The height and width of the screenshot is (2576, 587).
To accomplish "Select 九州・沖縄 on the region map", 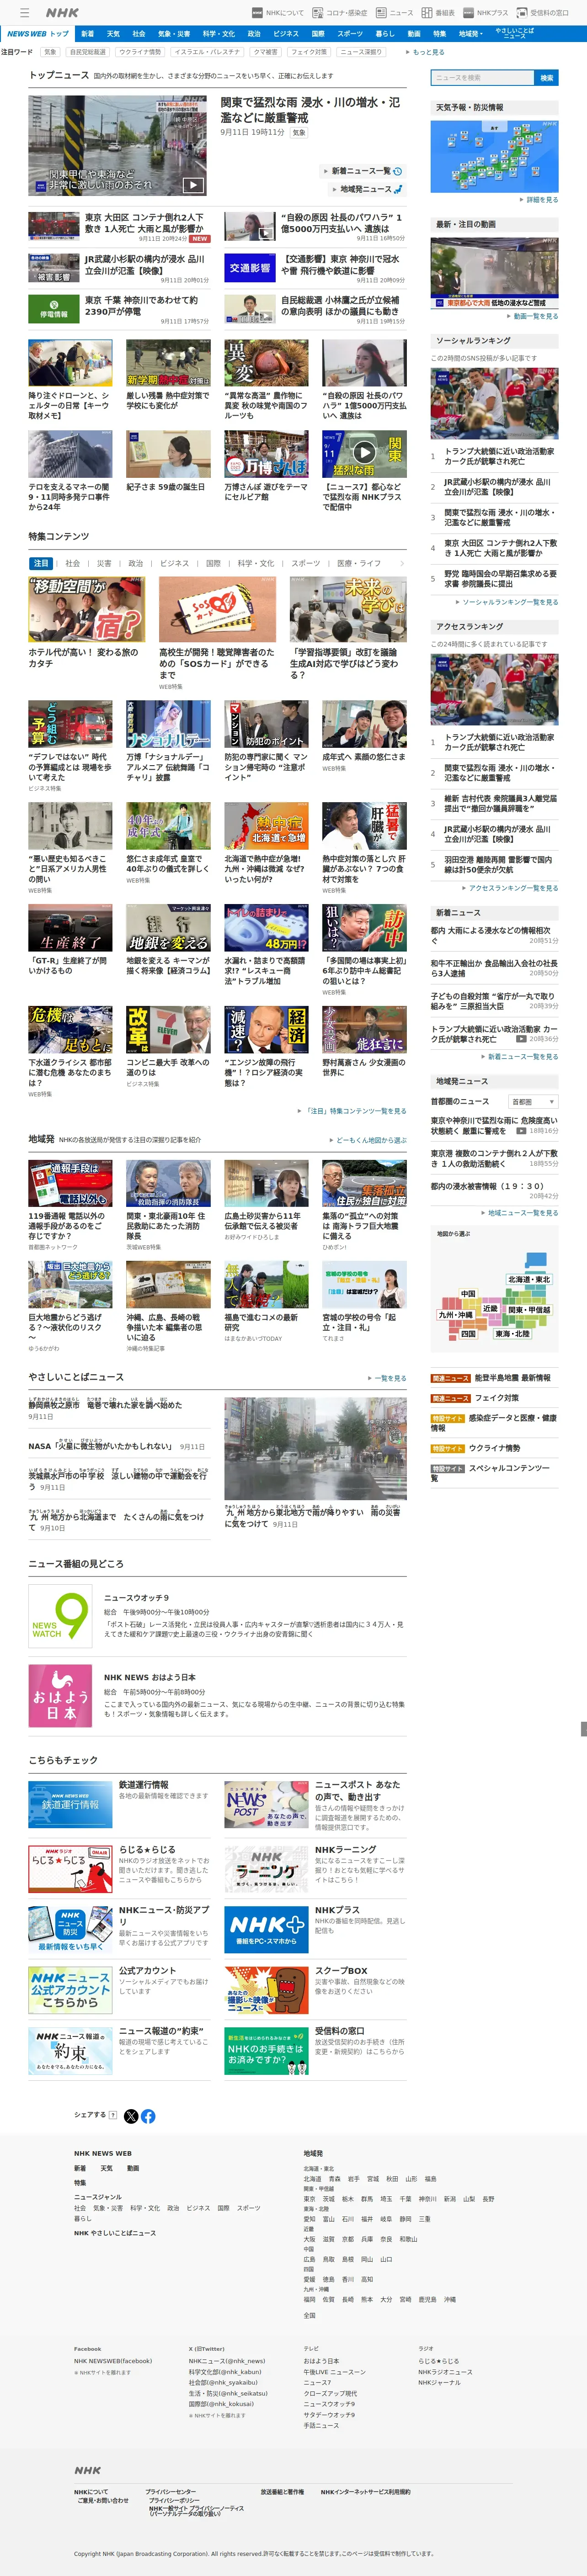I will 455,1315.
